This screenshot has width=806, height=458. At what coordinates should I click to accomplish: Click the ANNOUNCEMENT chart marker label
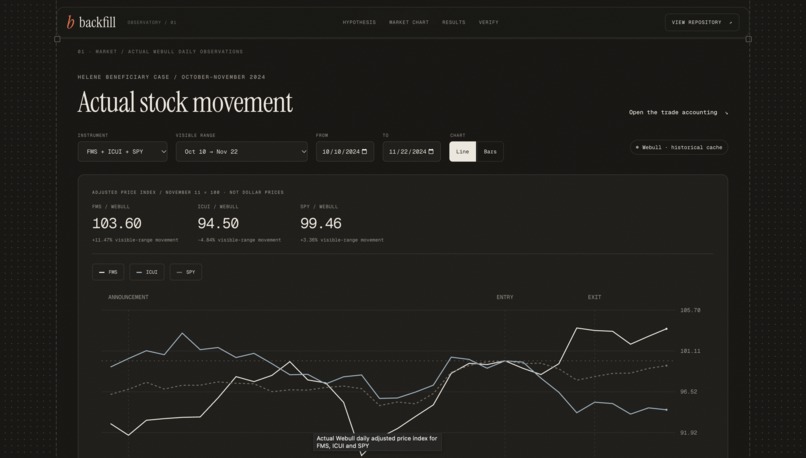pos(128,297)
